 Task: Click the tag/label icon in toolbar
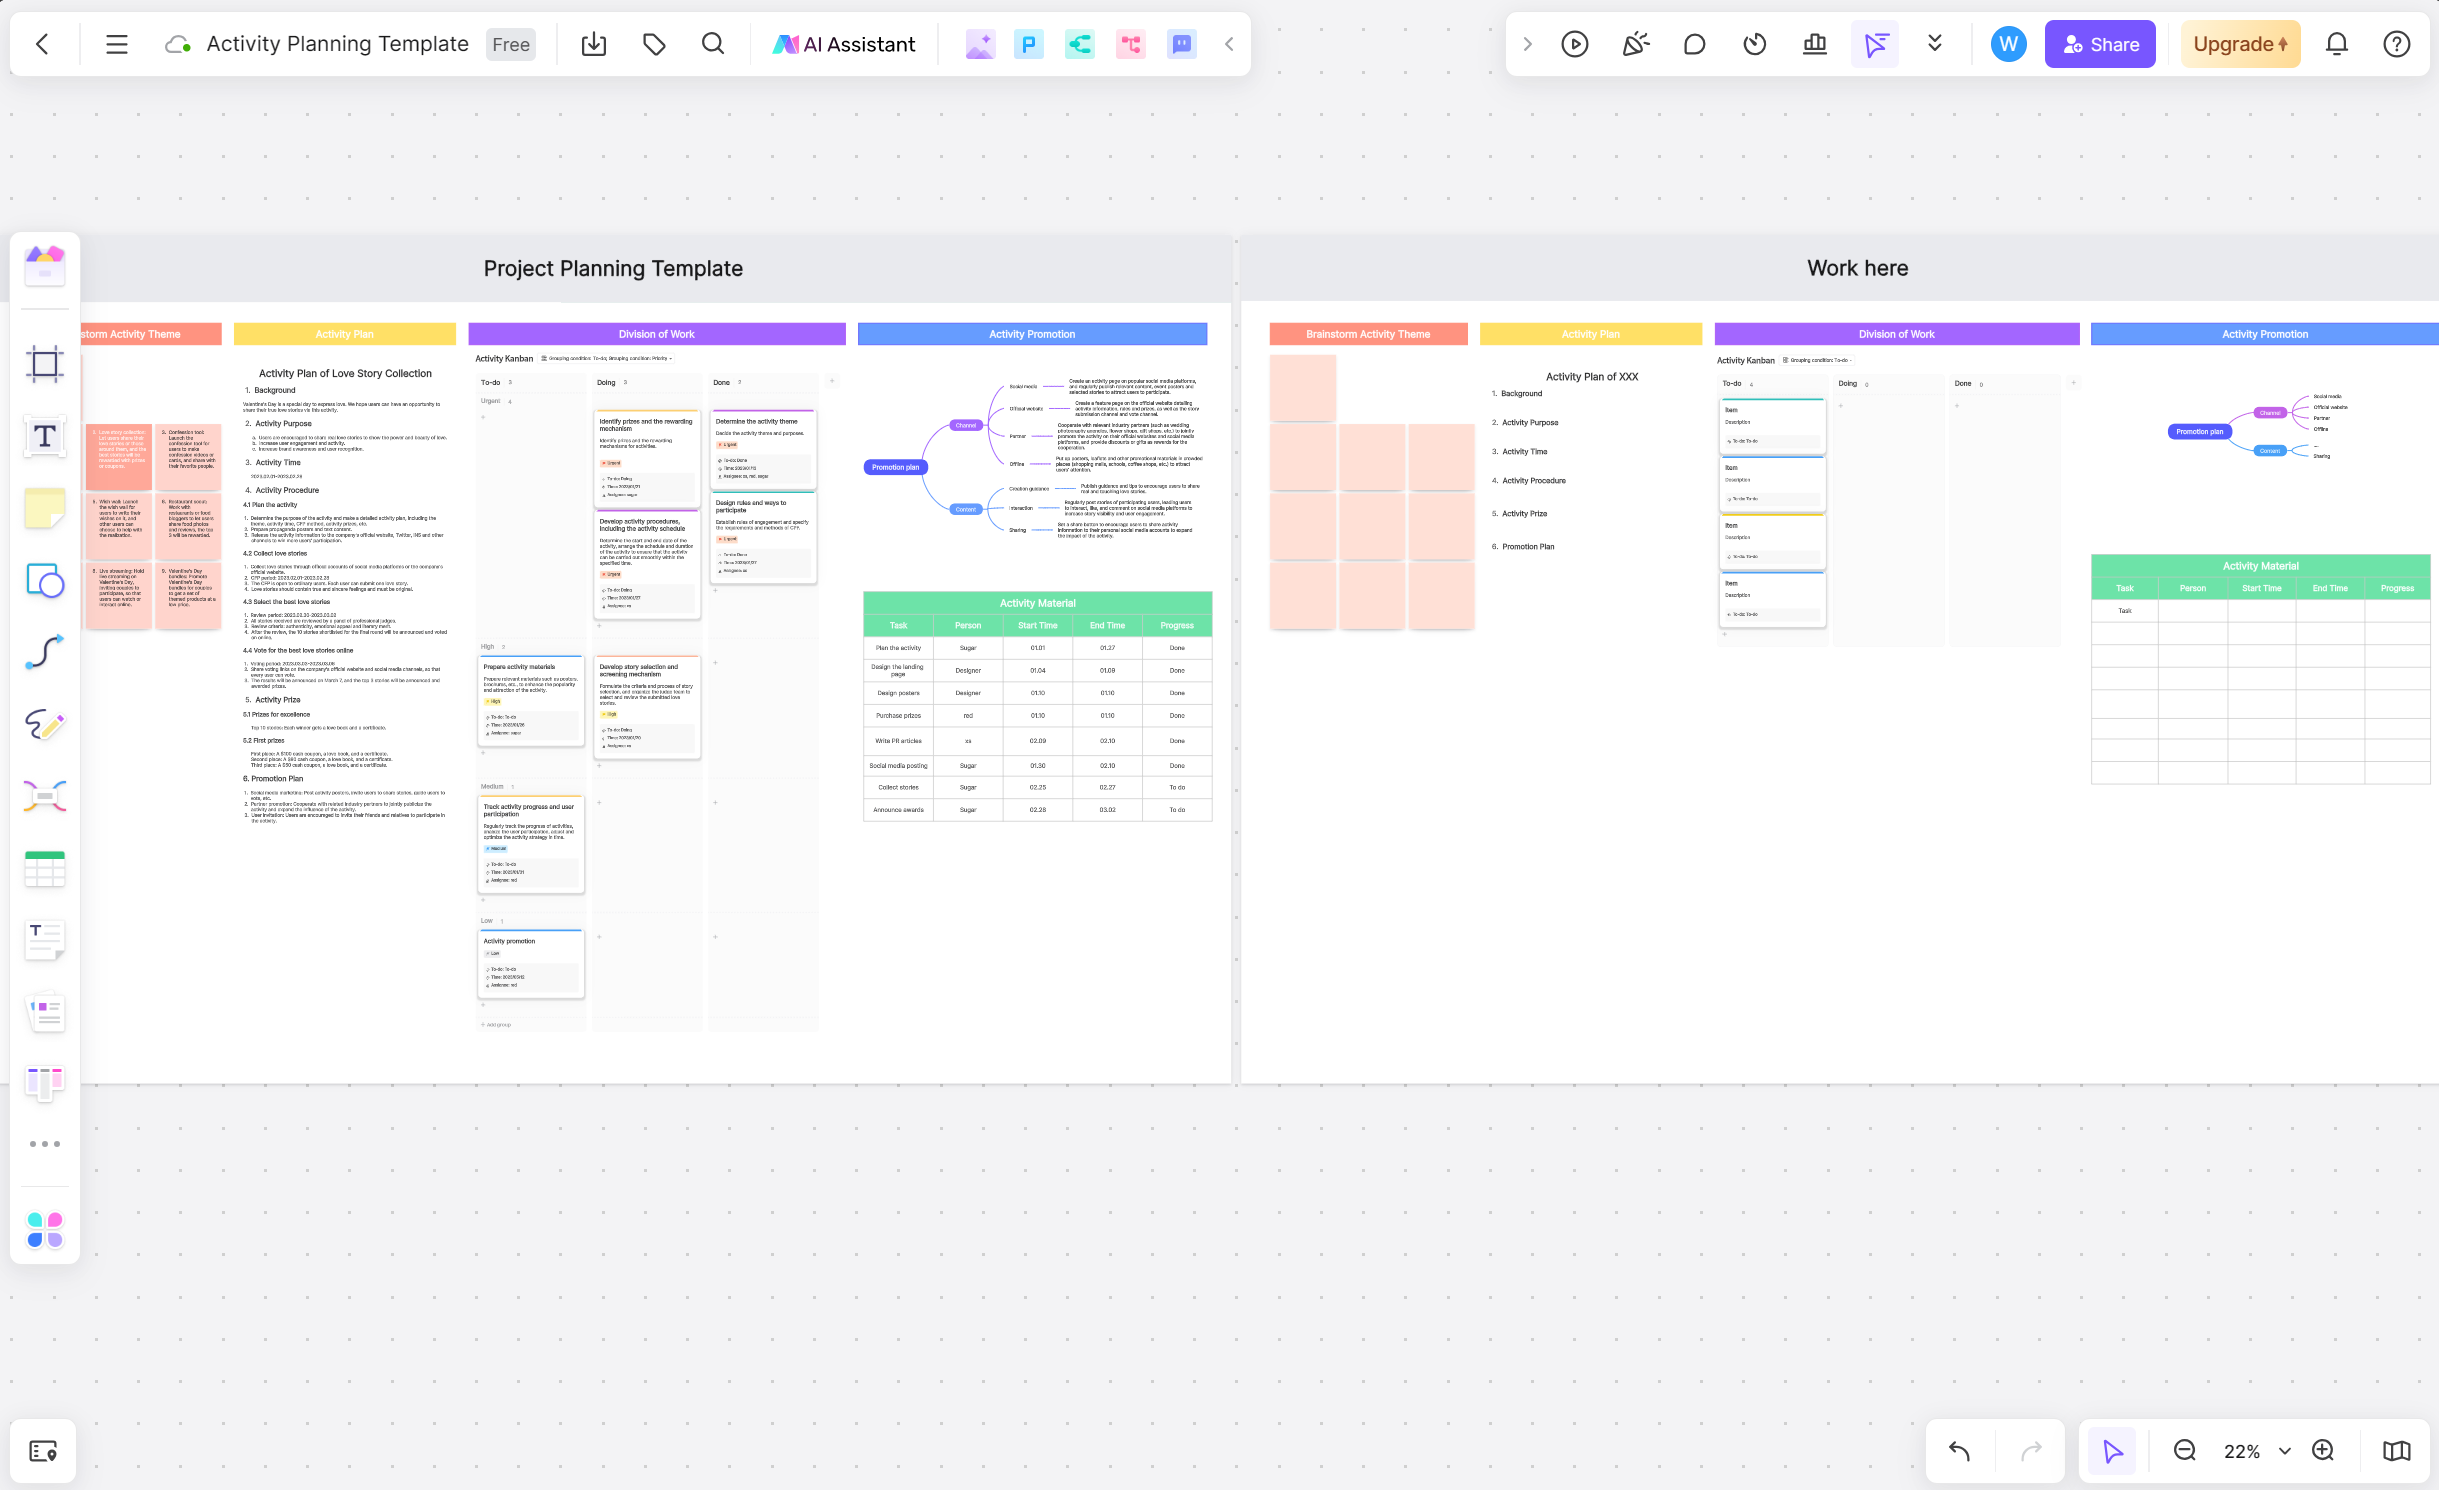click(655, 44)
